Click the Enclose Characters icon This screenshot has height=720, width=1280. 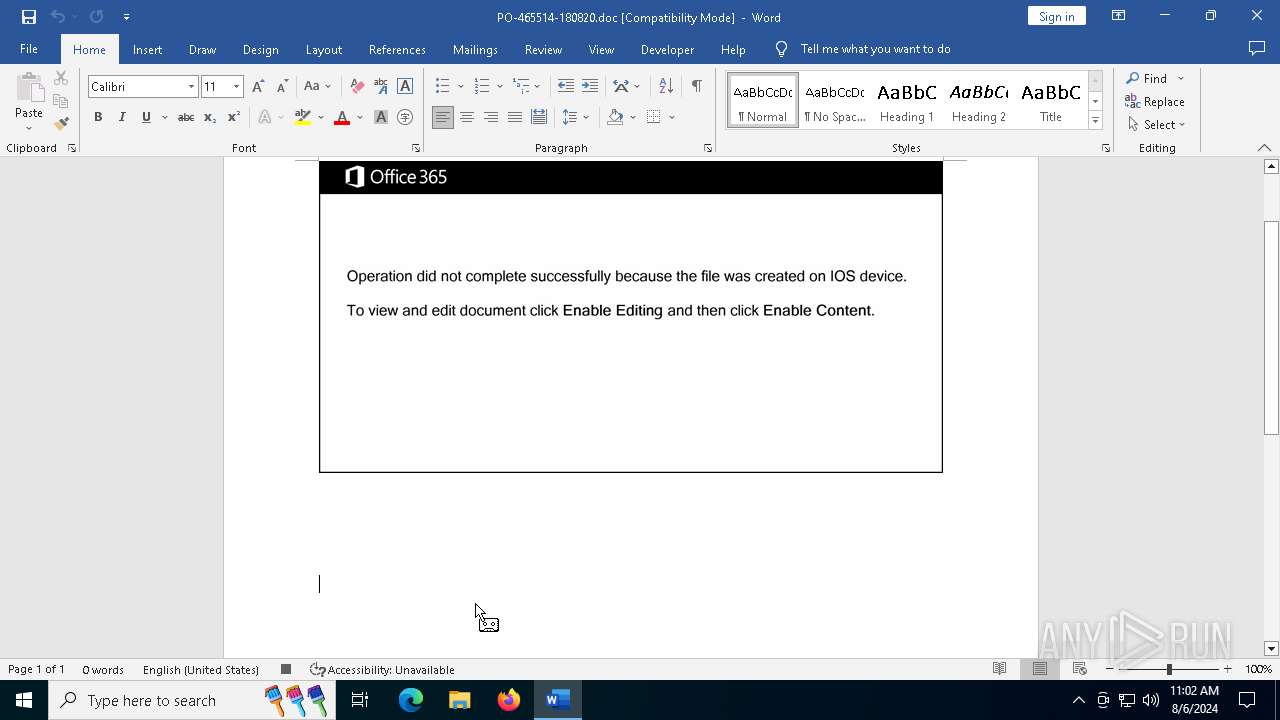[x=405, y=117]
